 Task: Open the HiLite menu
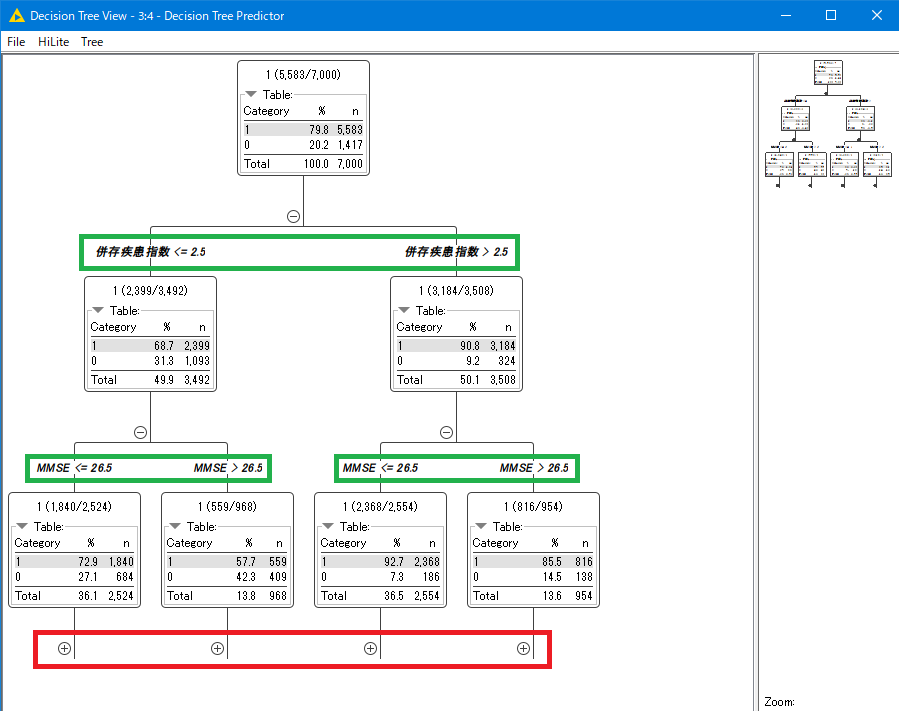pyautogui.click(x=53, y=42)
